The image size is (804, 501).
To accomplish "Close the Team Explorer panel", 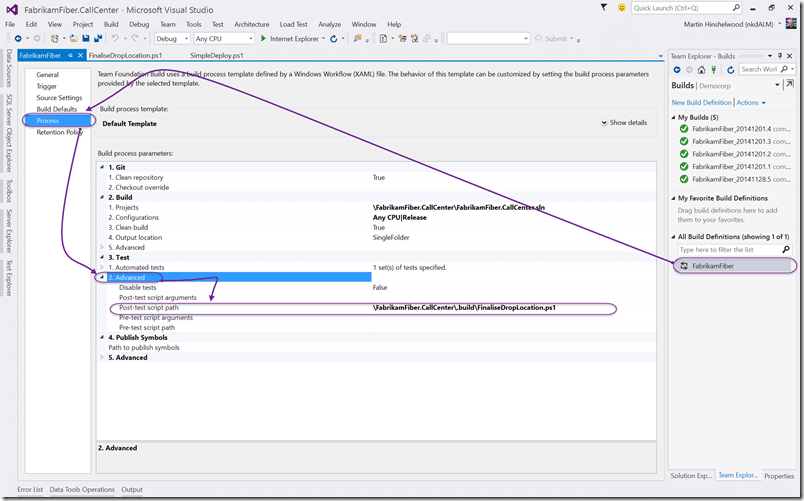I will tap(790, 56).
